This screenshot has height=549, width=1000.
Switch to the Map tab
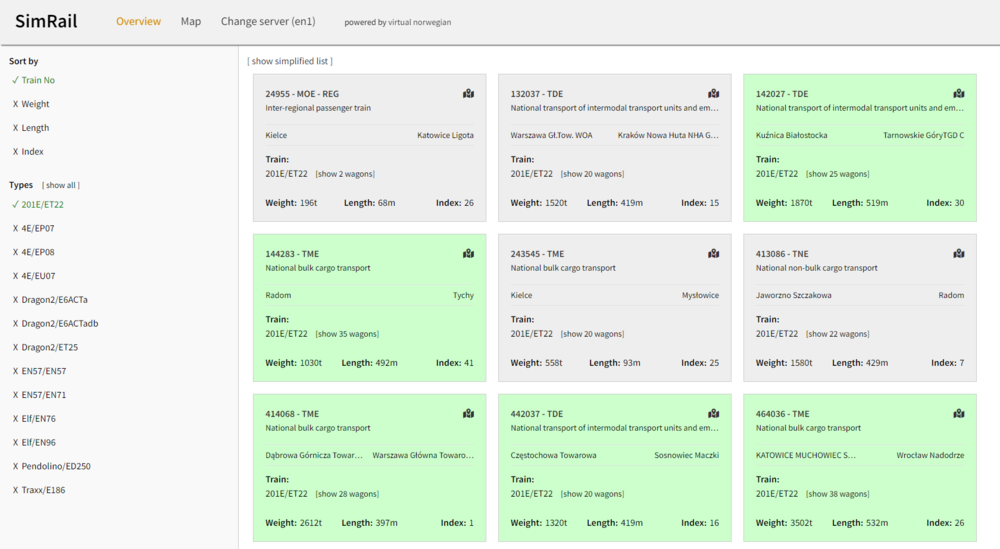pyautogui.click(x=190, y=22)
